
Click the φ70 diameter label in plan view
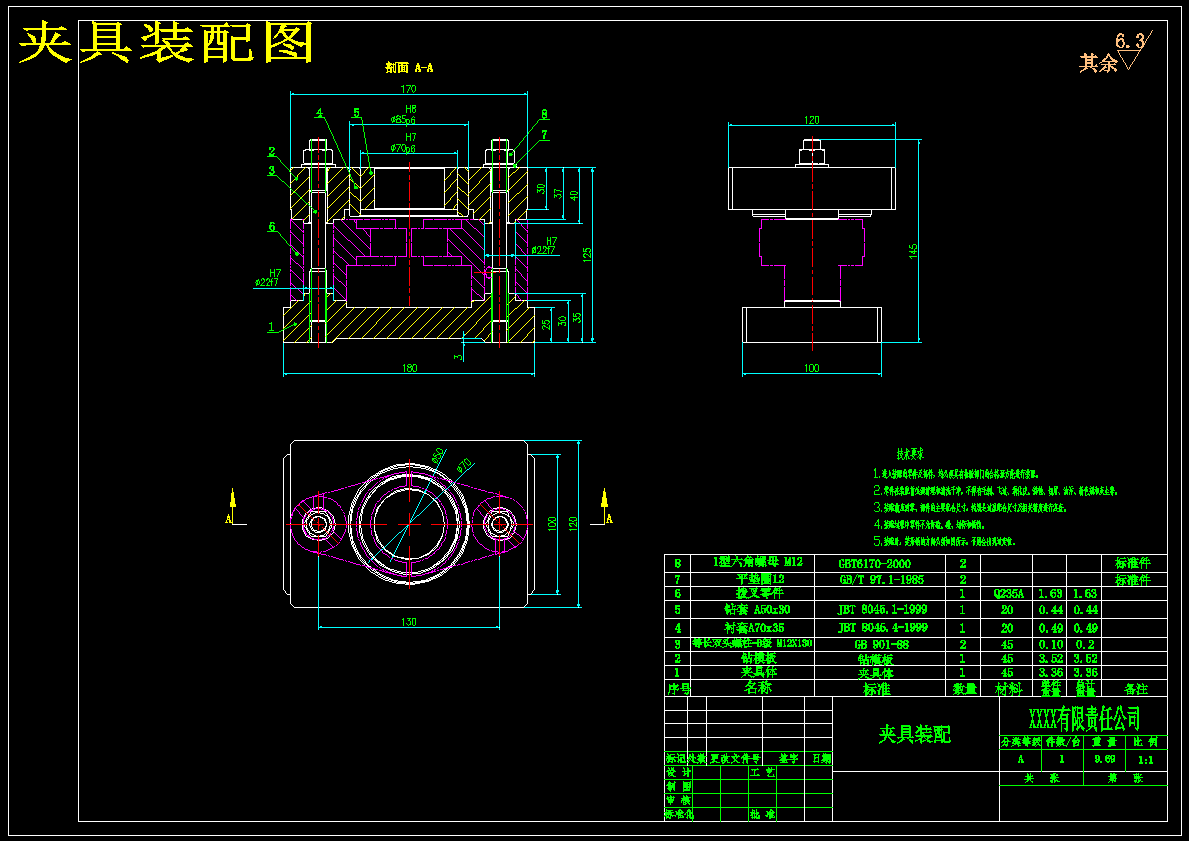pyautogui.click(x=464, y=465)
